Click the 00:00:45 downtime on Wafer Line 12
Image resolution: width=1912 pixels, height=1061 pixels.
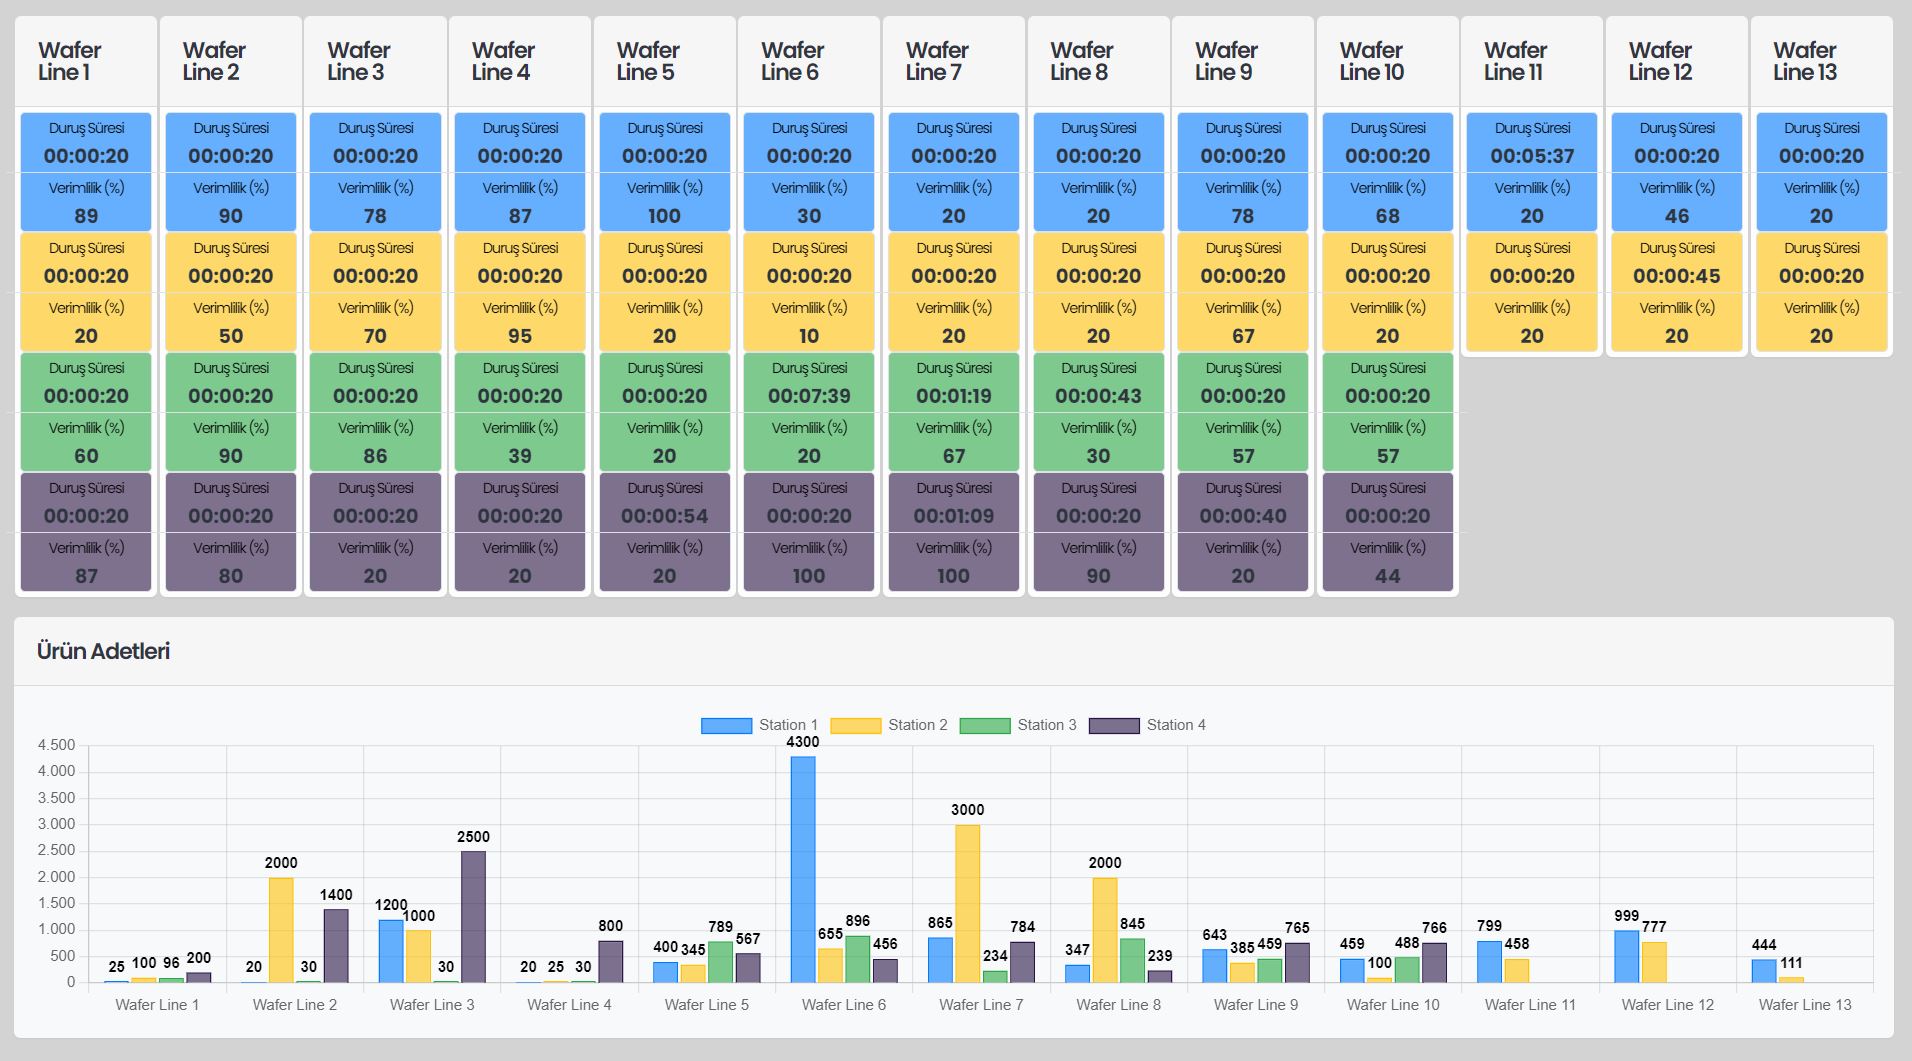pyautogui.click(x=1677, y=276)
